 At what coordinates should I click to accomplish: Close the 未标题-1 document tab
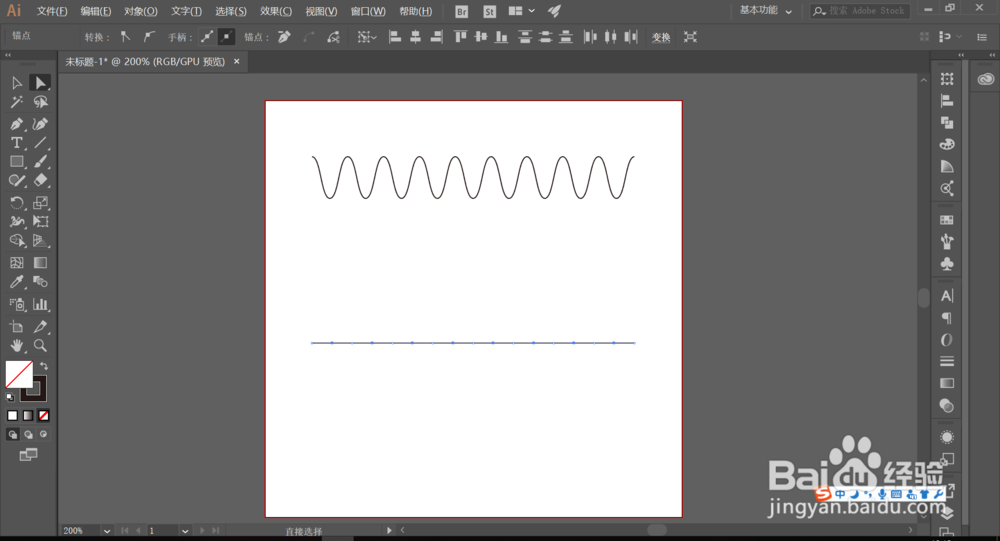[x=237, y=61]
